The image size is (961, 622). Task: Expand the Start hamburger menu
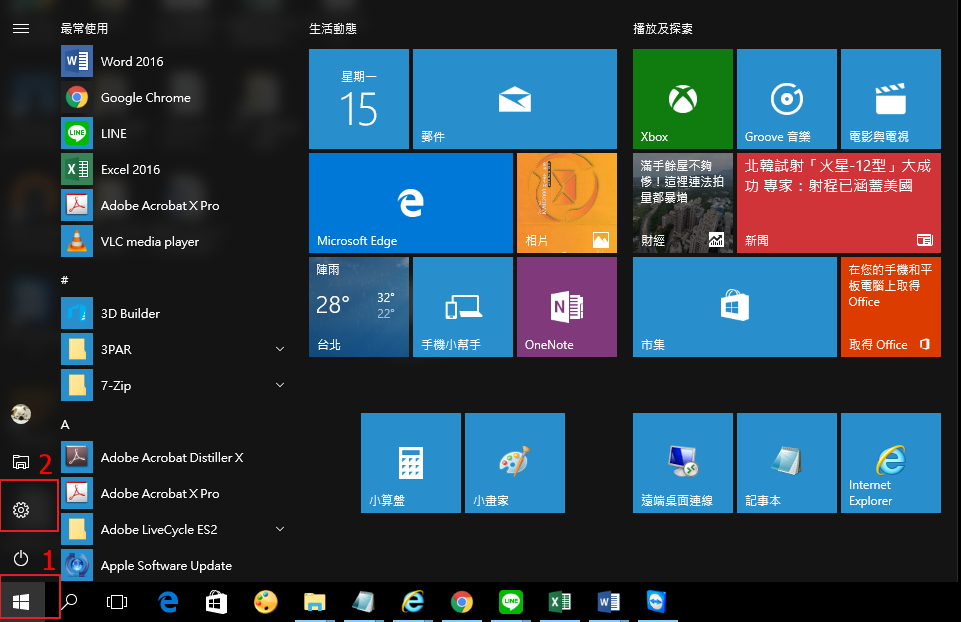point(21,28)
